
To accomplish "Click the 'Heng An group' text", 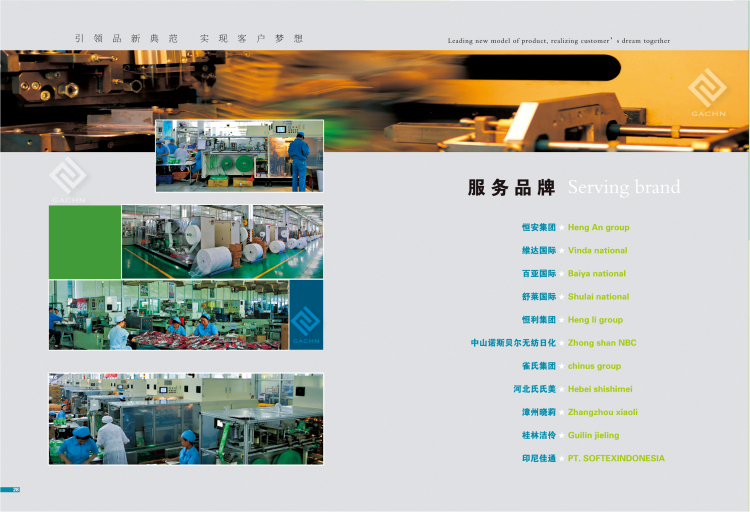I will [598, 227].
